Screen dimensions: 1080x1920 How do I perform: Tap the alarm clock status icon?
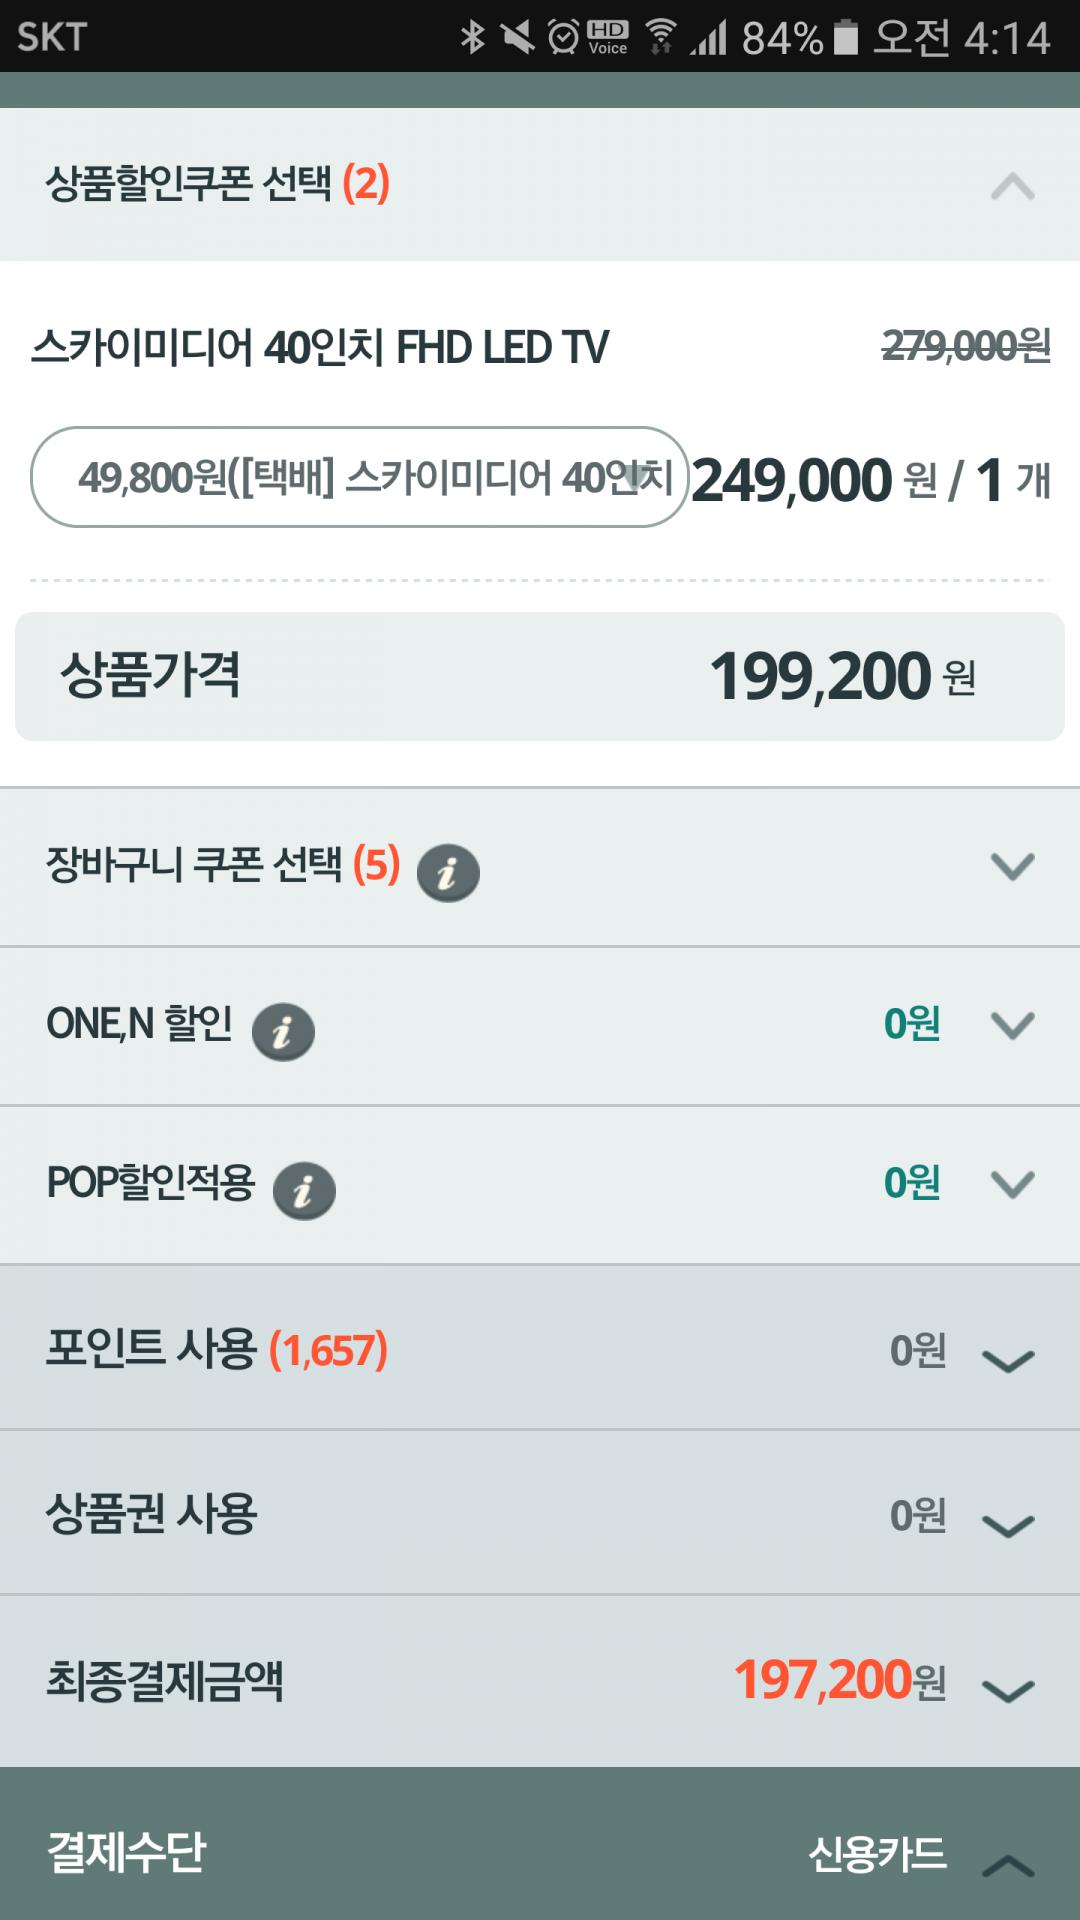click(563, 37)
